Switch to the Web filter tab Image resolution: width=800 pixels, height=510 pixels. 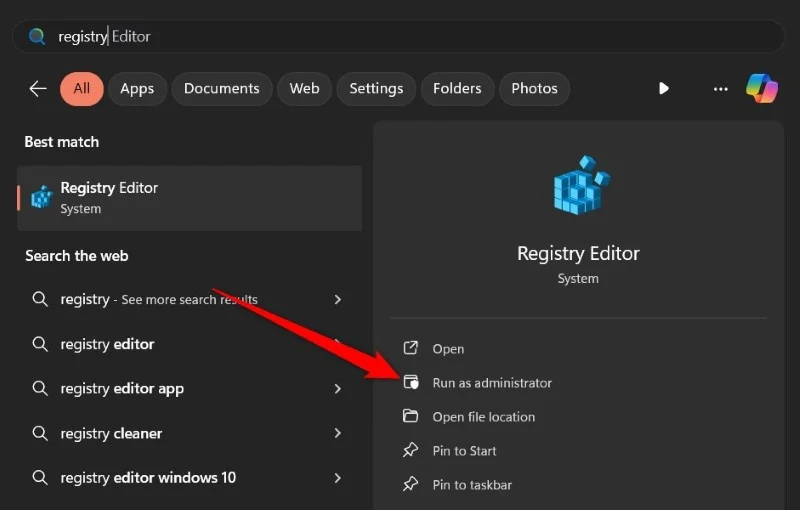(305, 89)
